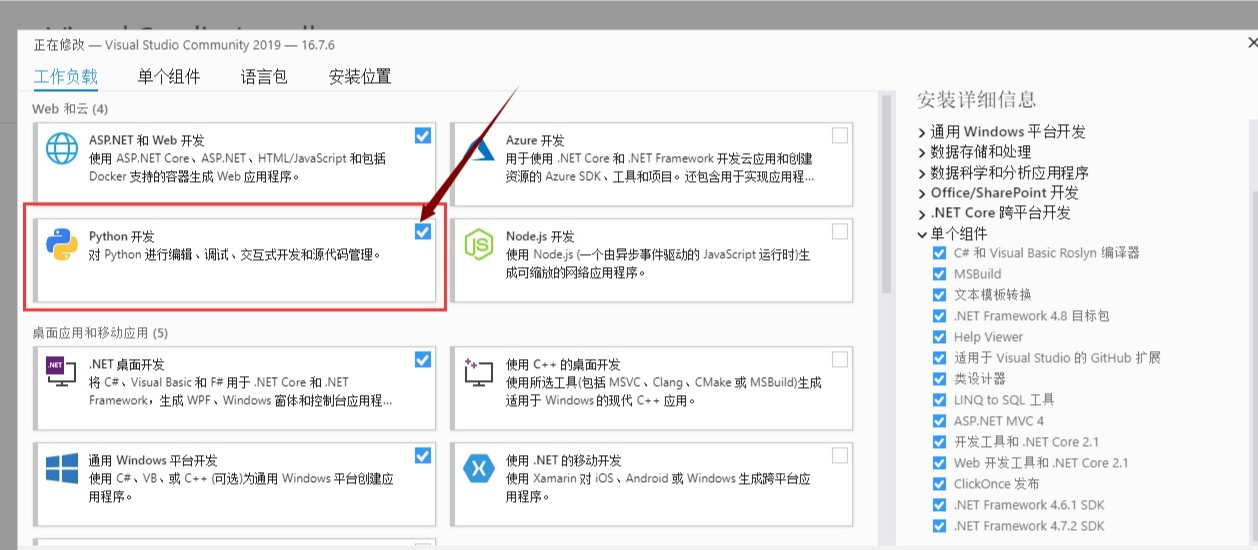The width and height of the screenshot is (1258, 550).
Task: Check the Azure 开发 workload checkbox
Action: [840, 135]
